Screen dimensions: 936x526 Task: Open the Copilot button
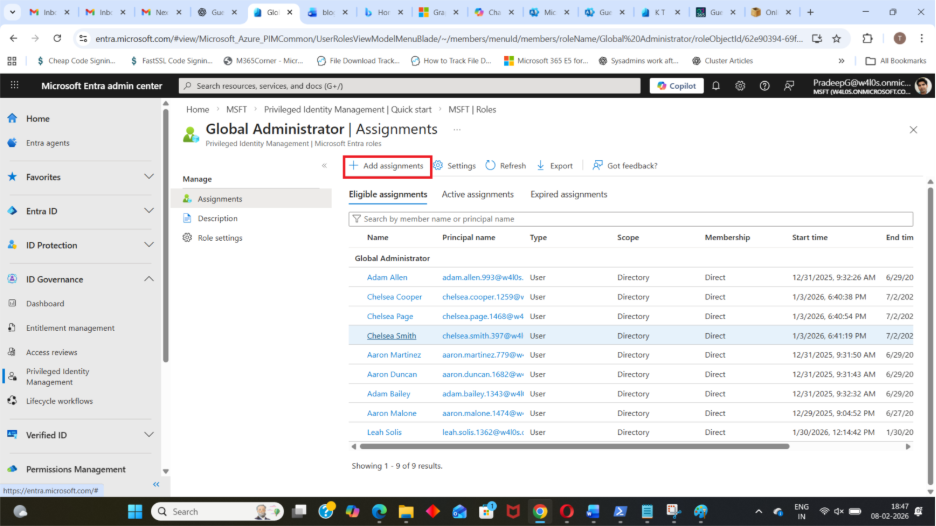pos(676,86)
